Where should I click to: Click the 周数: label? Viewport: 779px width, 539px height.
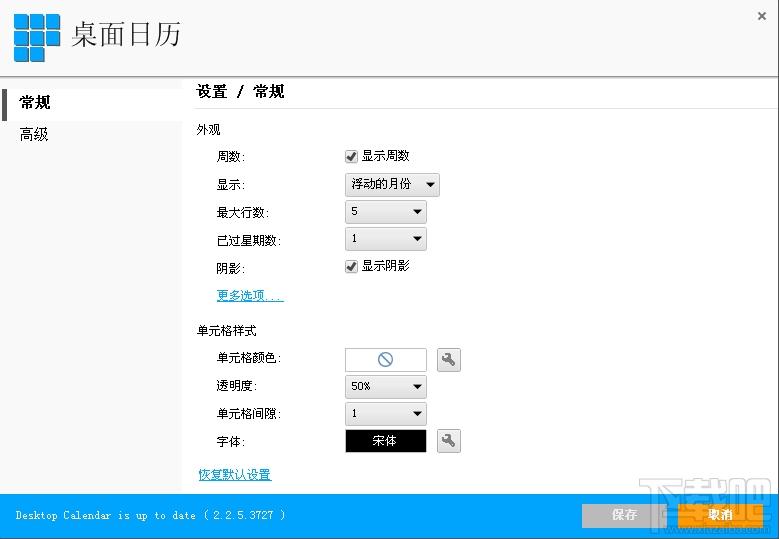pos(231,157)
